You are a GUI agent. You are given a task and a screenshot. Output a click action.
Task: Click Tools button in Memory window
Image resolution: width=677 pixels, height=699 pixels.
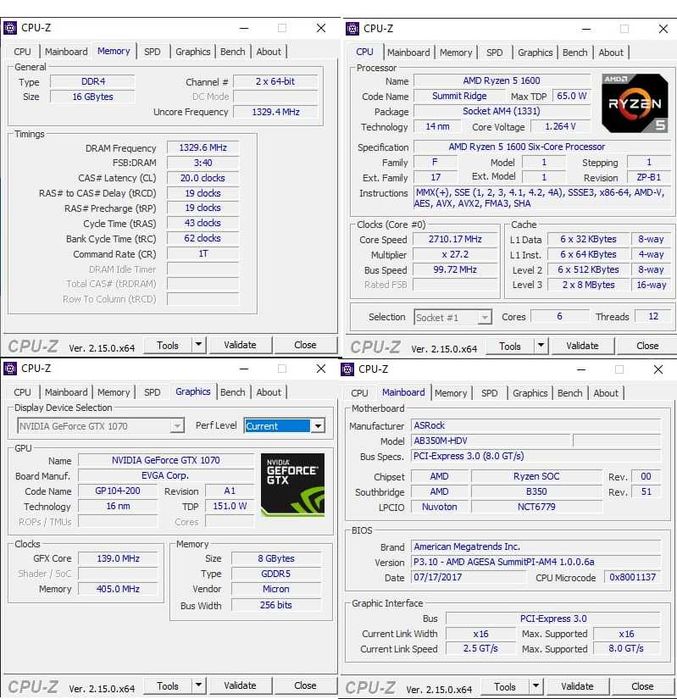168,345
